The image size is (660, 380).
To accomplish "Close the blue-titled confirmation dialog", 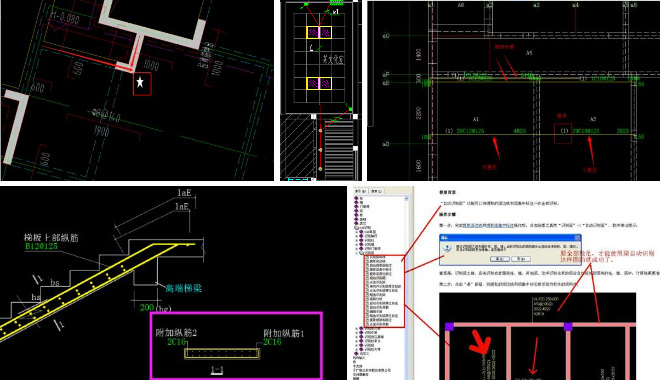I will tap(577, 238).
